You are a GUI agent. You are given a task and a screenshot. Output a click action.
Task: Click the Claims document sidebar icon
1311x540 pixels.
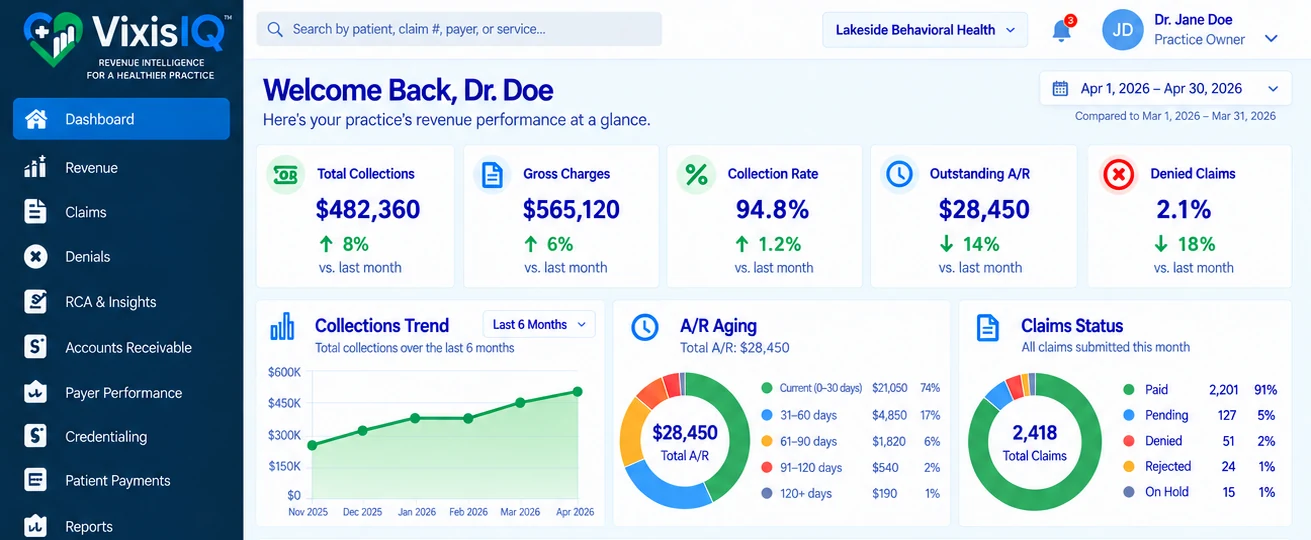pos(36,212)
